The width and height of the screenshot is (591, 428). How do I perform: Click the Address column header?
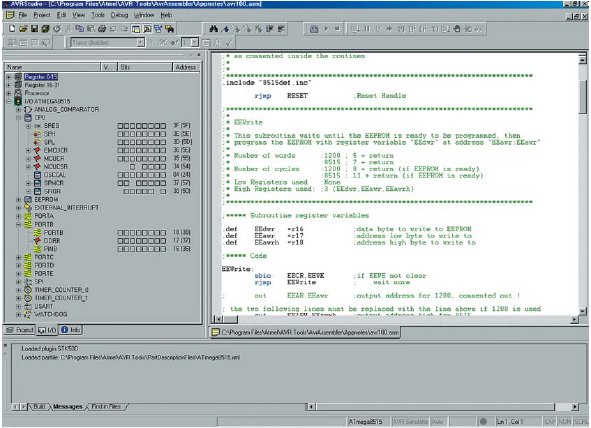(x=186, y=67)
